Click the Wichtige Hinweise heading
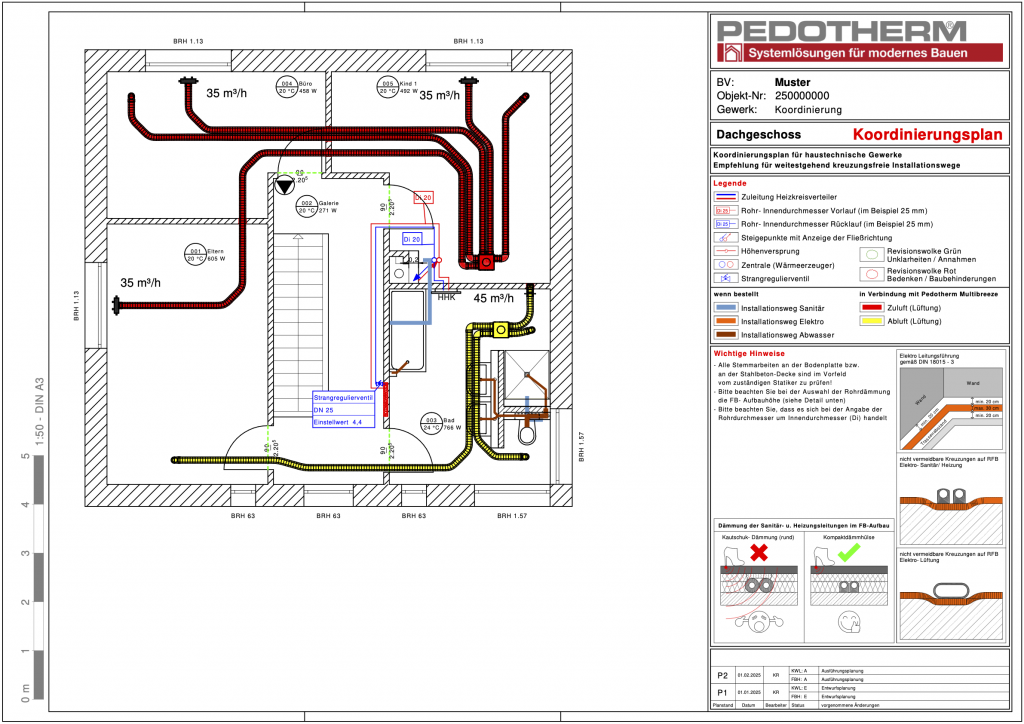The height and width of the screenshot is (724, 1024). point(749,353)
